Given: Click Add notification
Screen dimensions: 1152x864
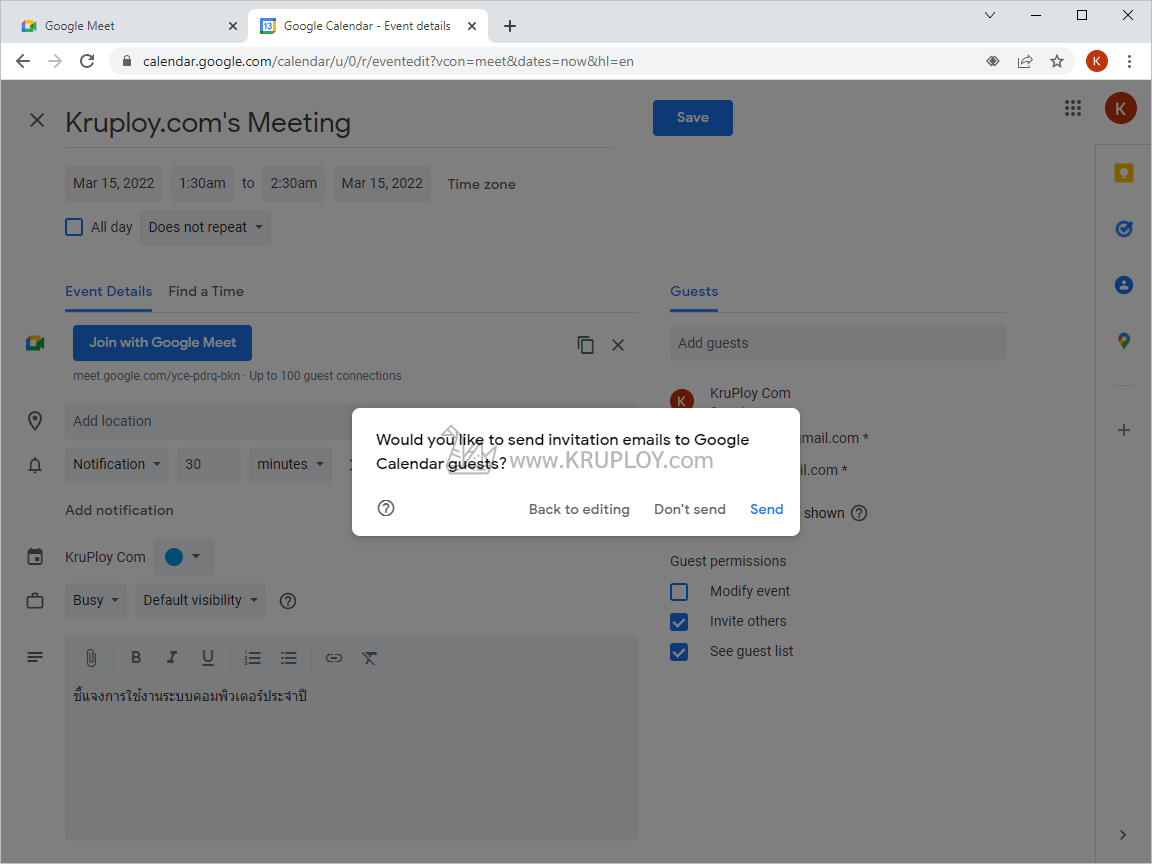Looking at the screenshot, I should point(119,511).
